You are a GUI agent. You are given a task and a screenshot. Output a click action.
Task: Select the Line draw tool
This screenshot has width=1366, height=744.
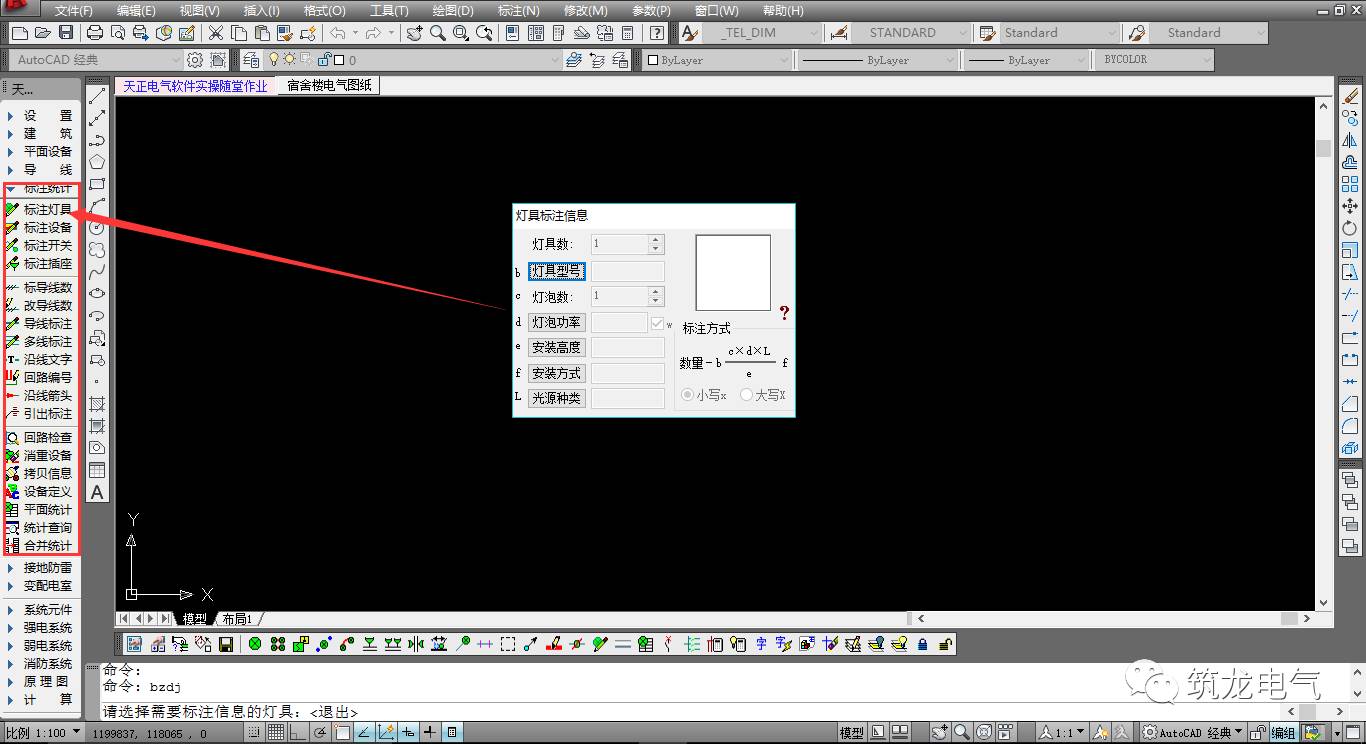click(x=97, y=96)
